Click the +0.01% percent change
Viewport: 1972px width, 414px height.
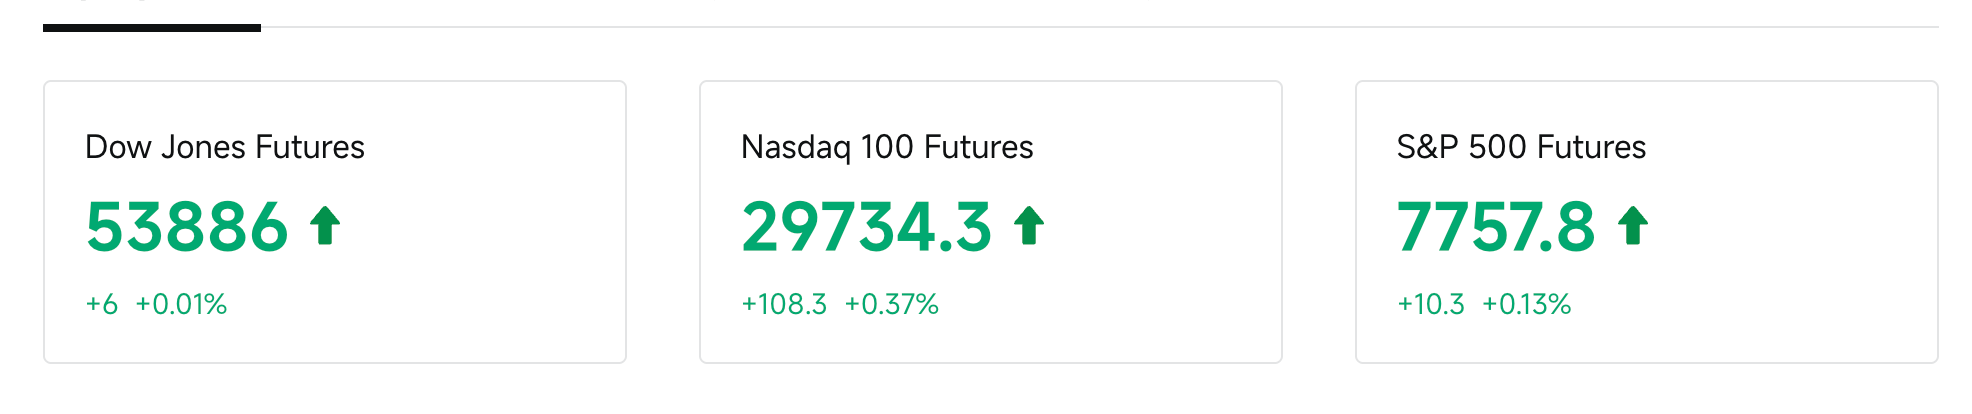click(x=181, y=304)
